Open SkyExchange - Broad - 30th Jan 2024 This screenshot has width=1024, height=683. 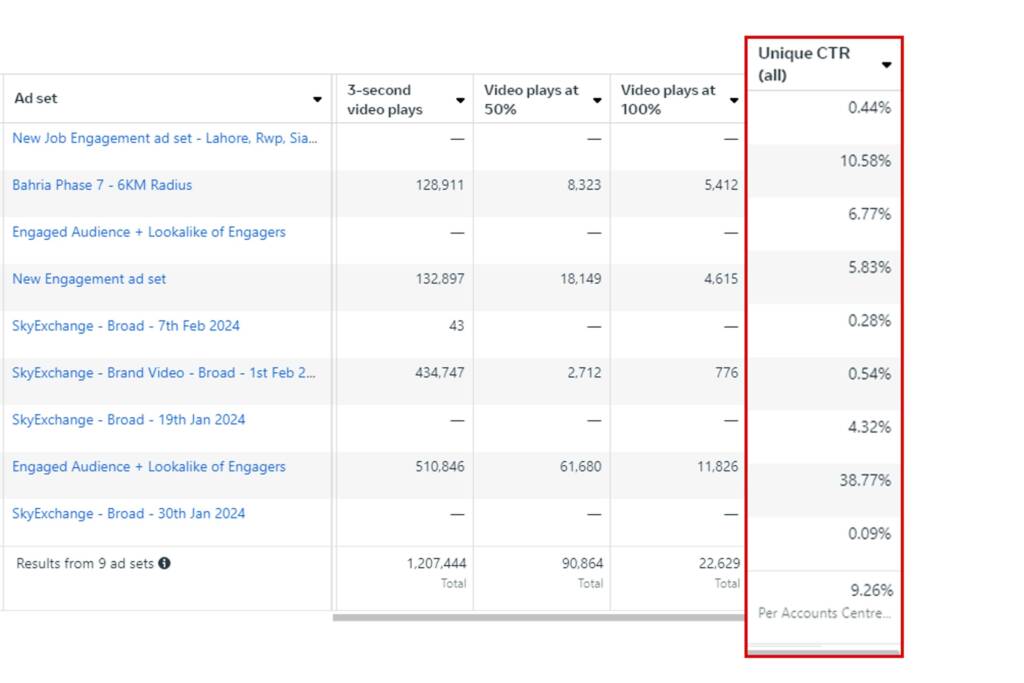[128, 514]
